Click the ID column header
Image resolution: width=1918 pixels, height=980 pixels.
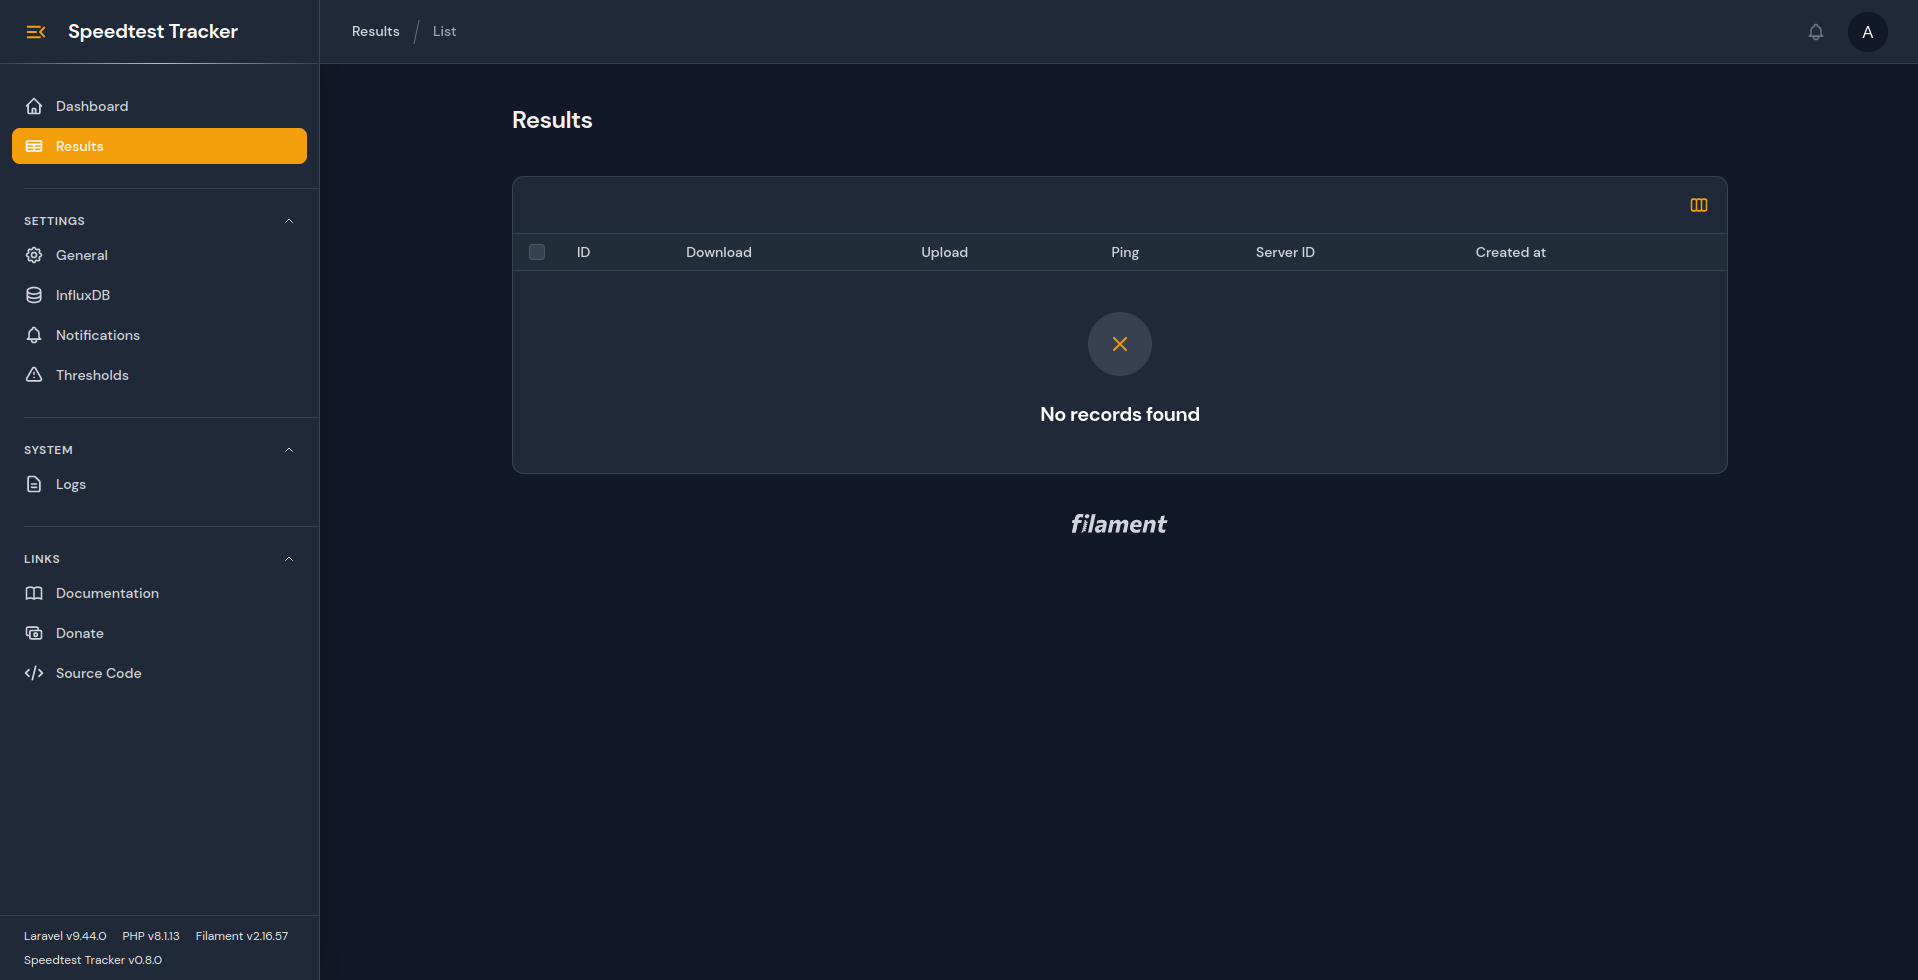pos(583,252)
